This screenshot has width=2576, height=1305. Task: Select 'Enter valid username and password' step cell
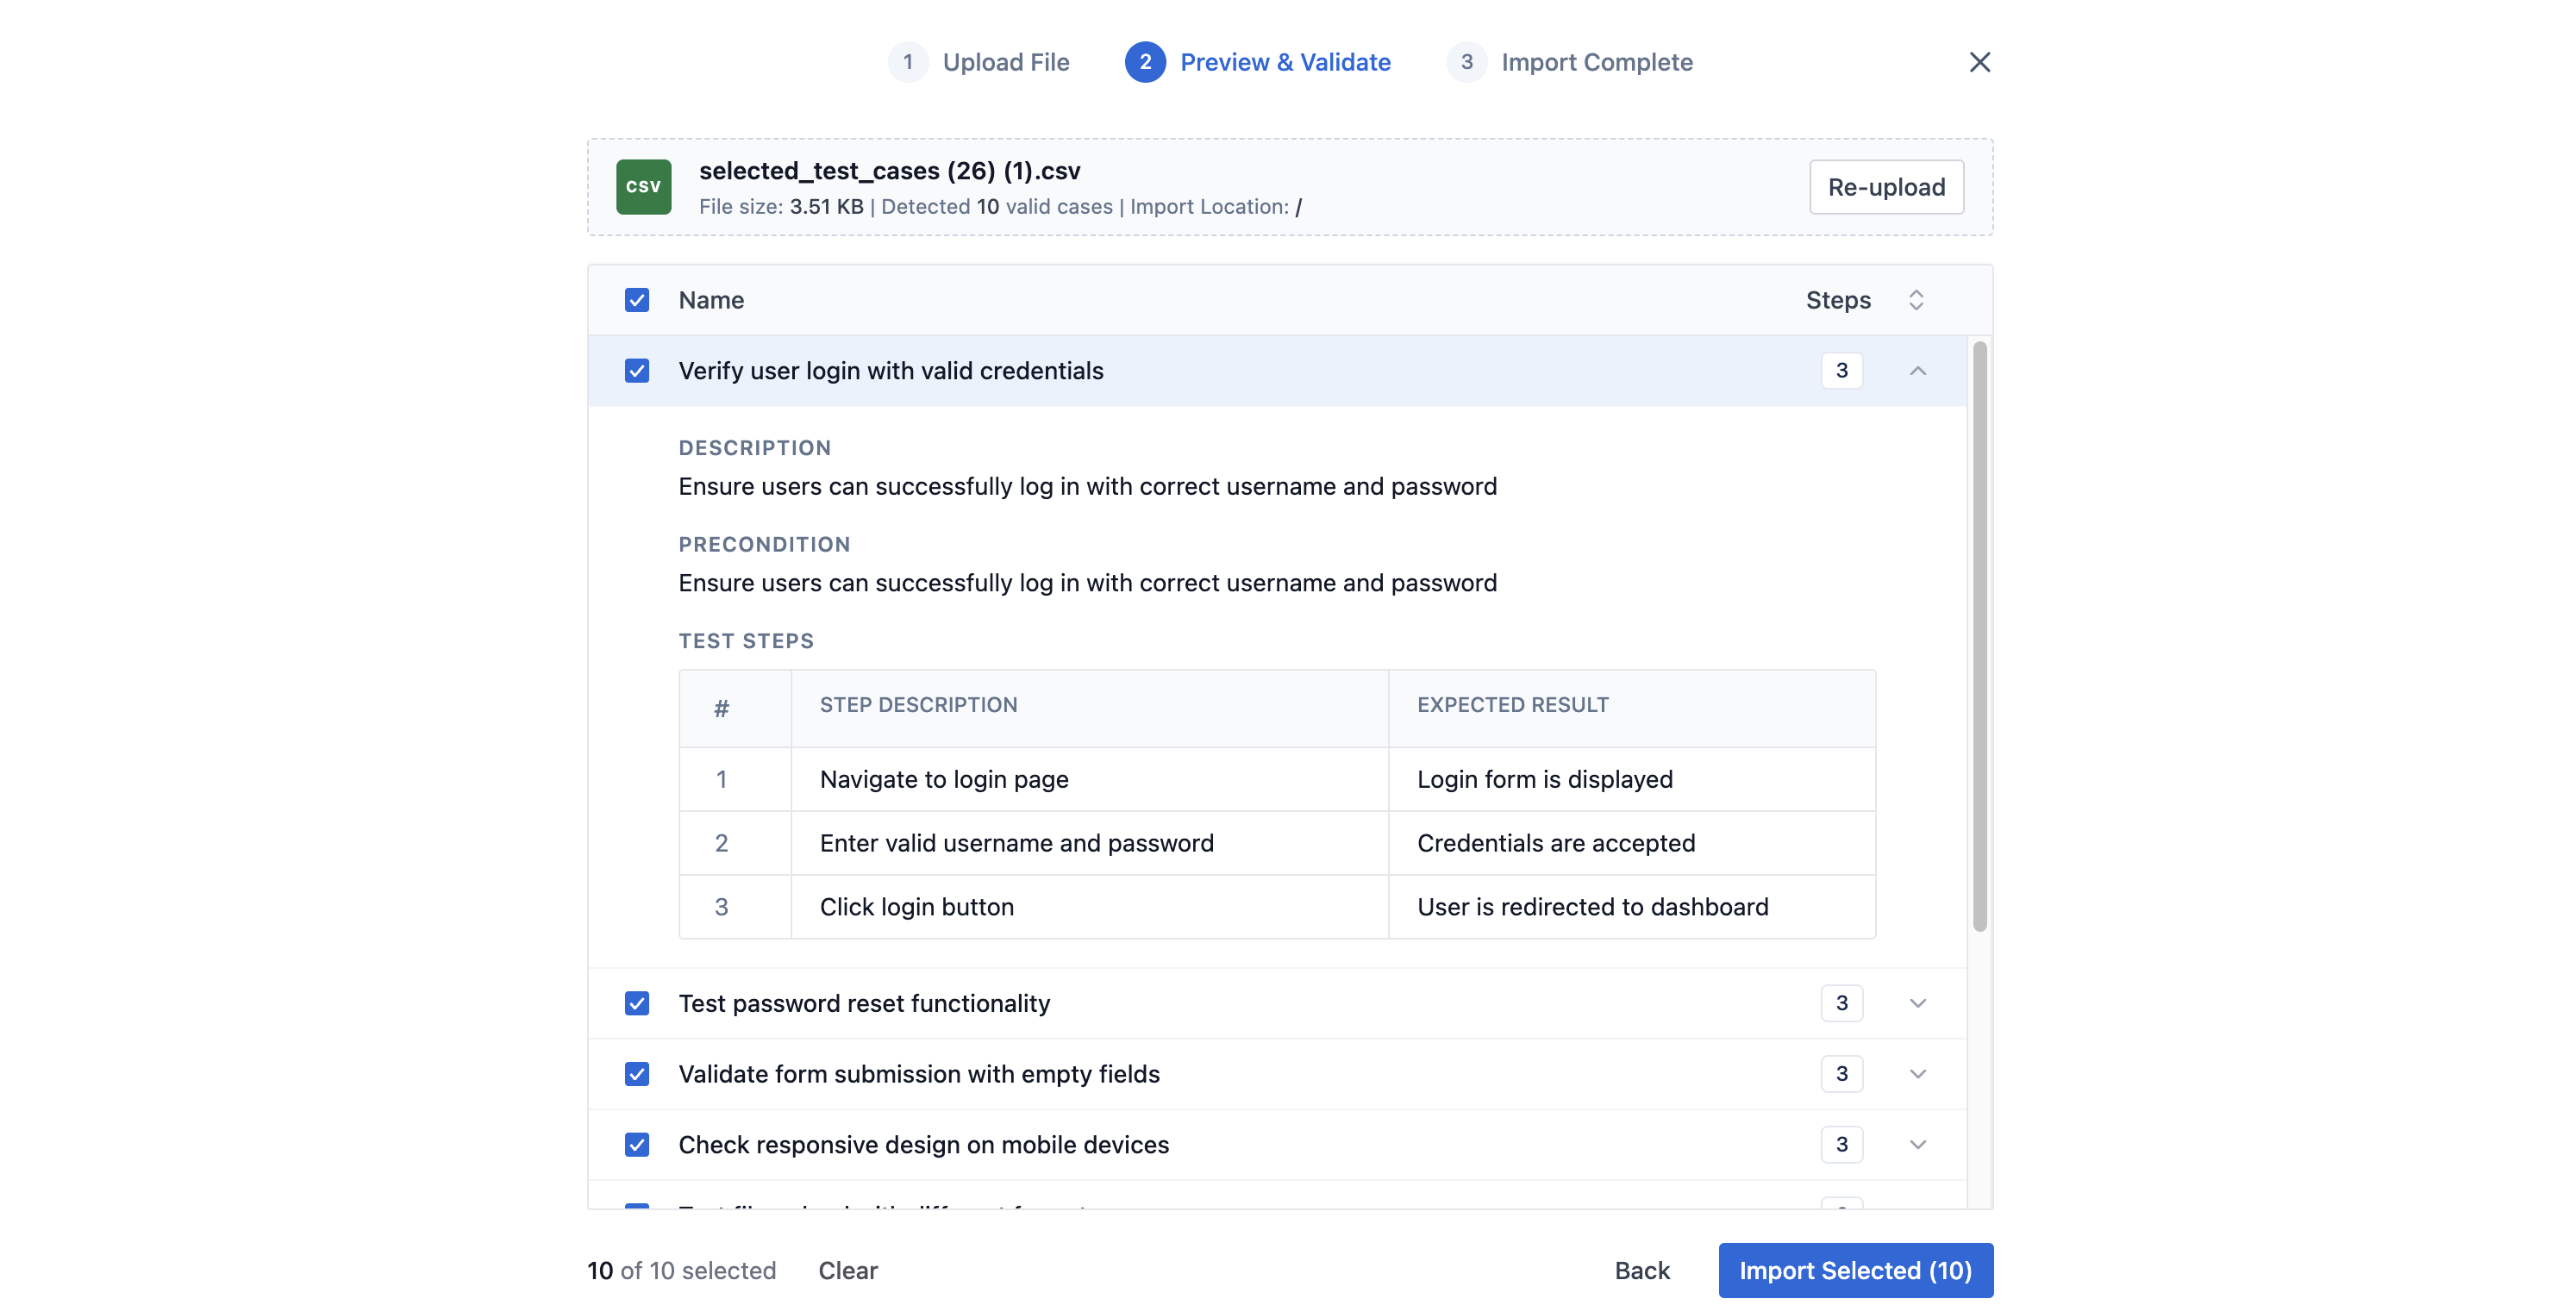tap(1089, 843)
